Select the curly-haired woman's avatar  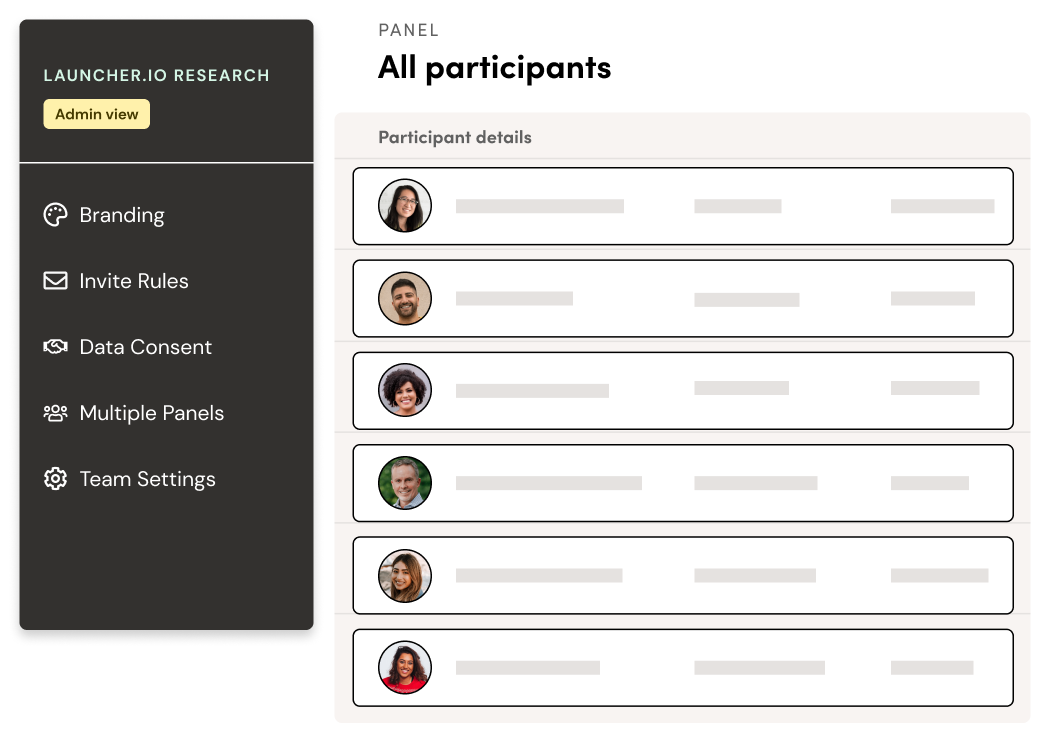tap(404, 390)
